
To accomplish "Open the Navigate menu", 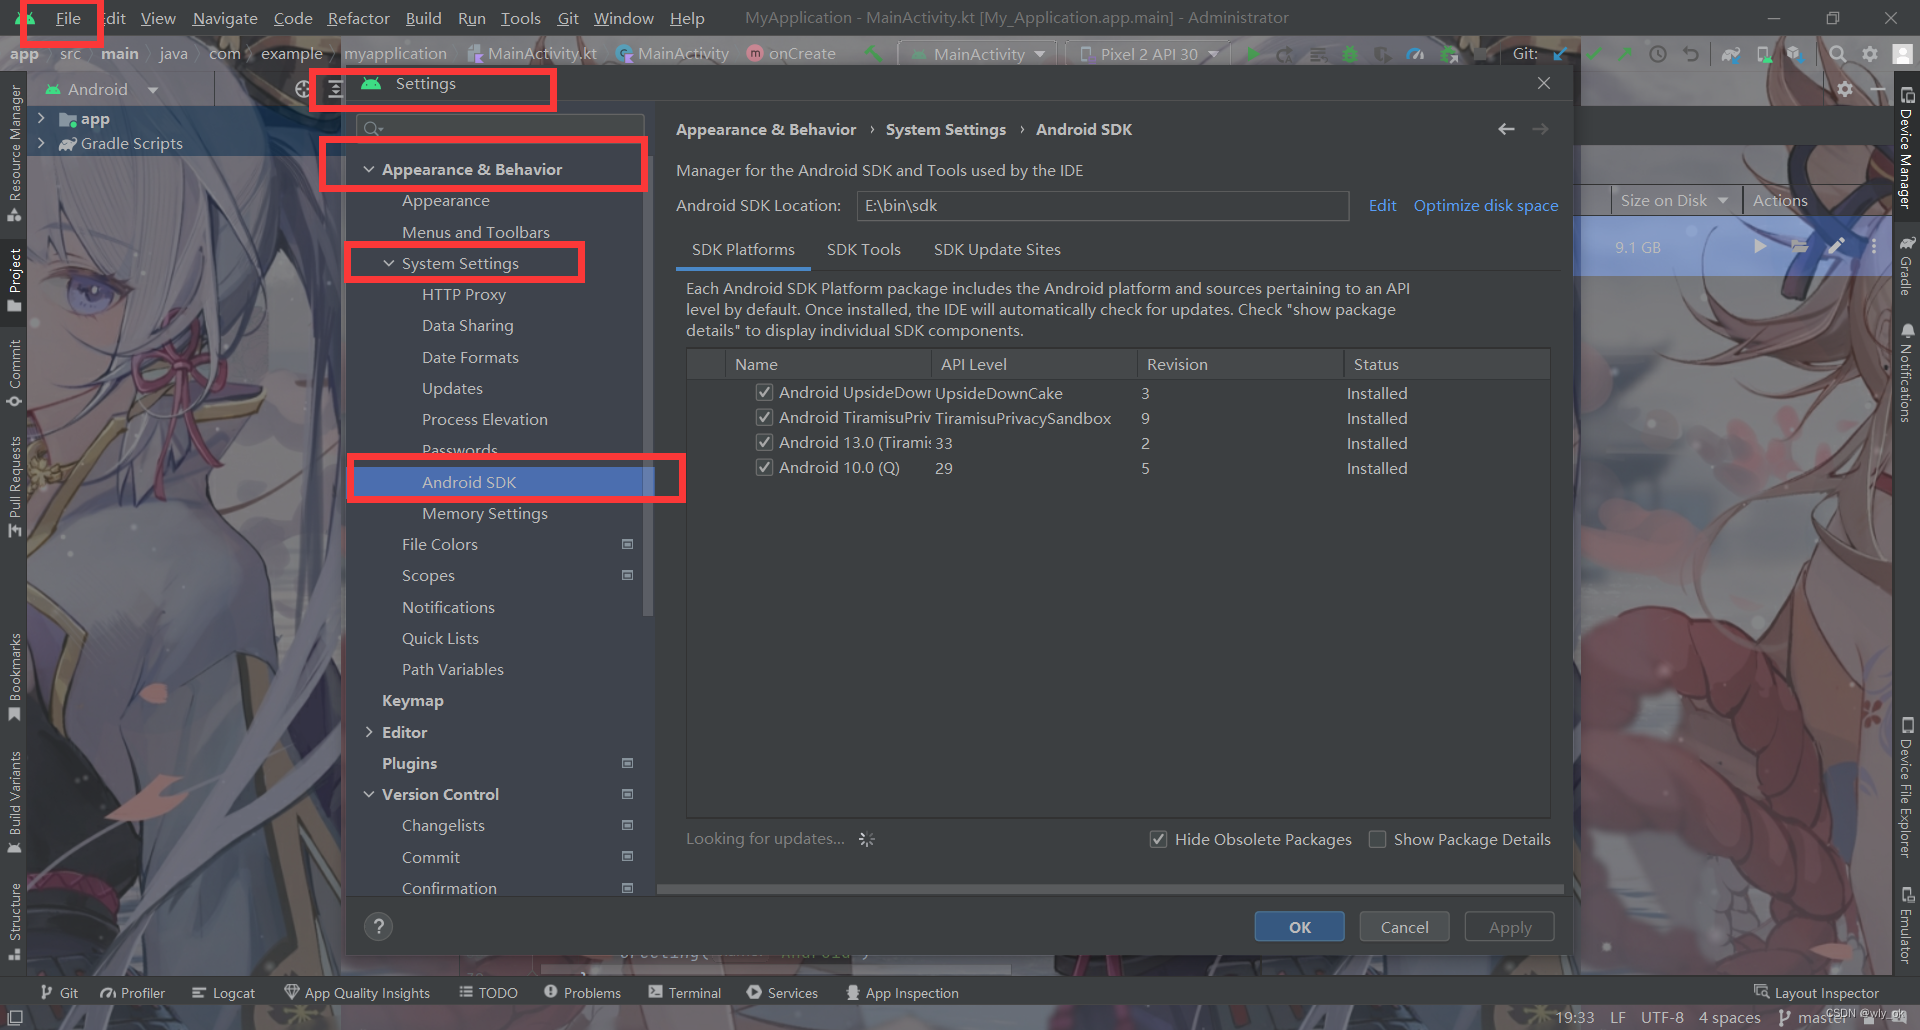I will [x=225, y=18].
